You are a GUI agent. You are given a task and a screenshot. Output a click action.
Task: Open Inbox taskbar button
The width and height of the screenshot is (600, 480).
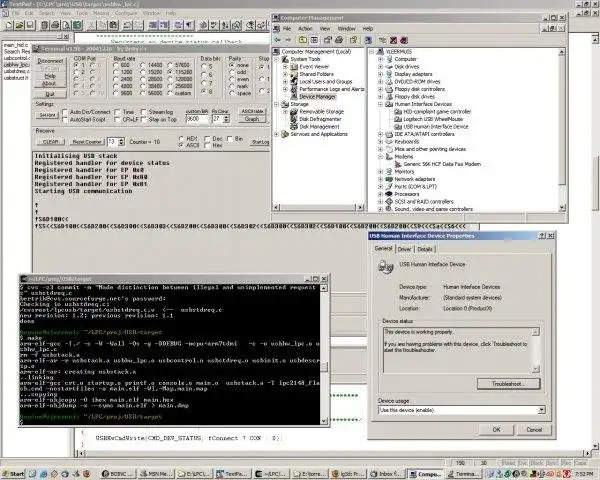click(x=386, y=473)
